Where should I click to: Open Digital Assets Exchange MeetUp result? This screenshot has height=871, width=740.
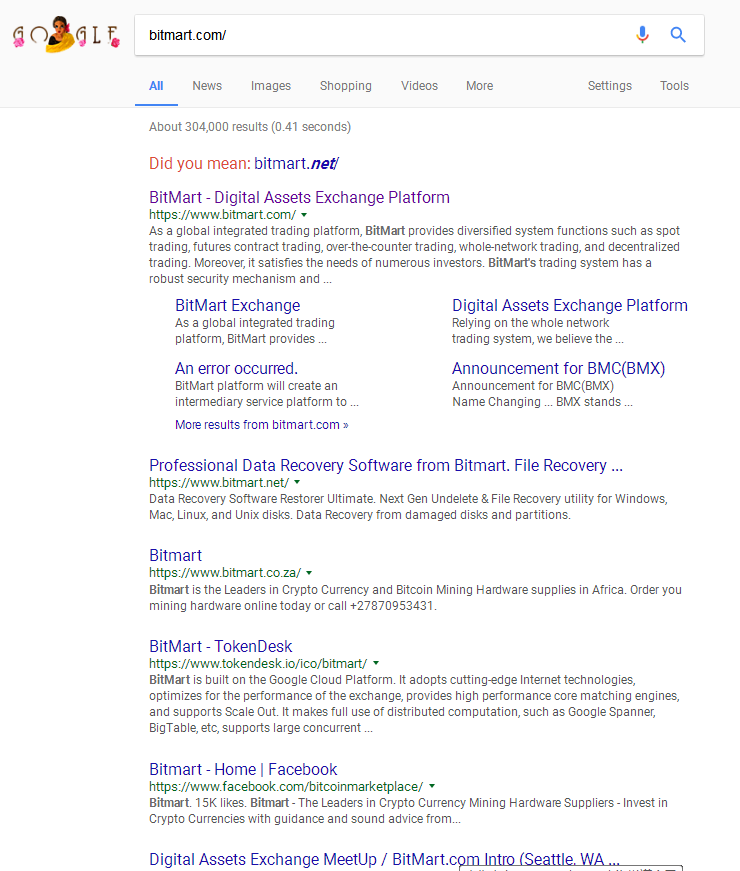[384, 859]
